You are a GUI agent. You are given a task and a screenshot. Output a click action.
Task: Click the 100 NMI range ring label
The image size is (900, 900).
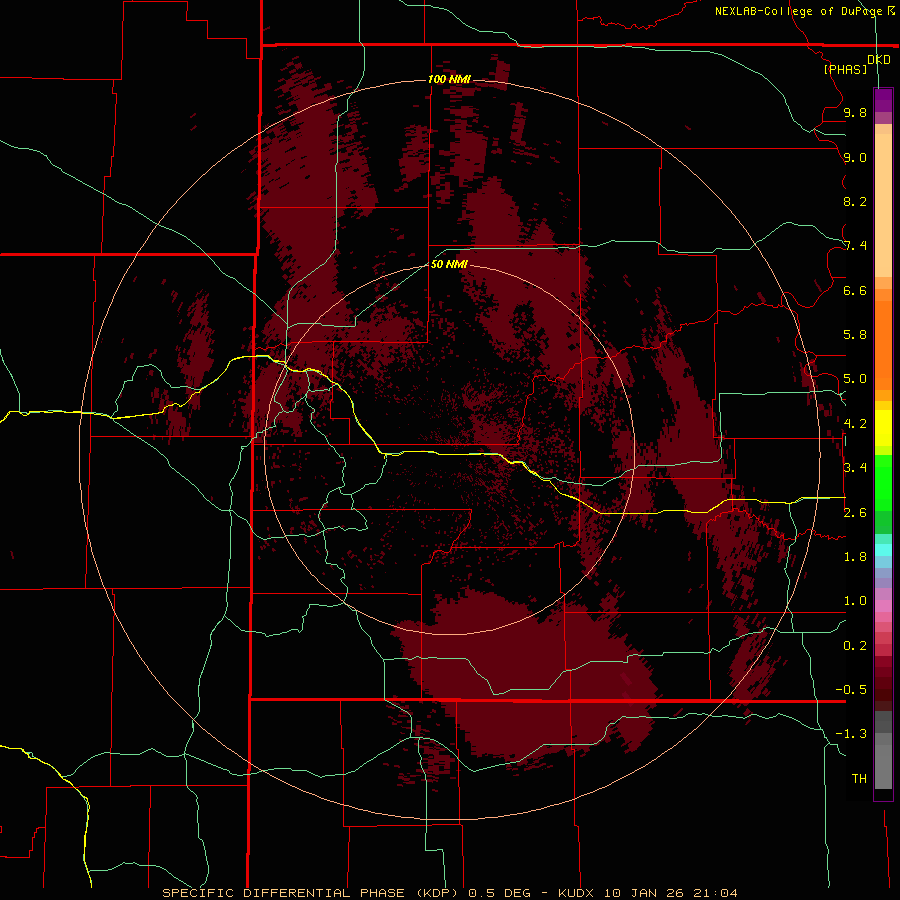coord(449,79)
